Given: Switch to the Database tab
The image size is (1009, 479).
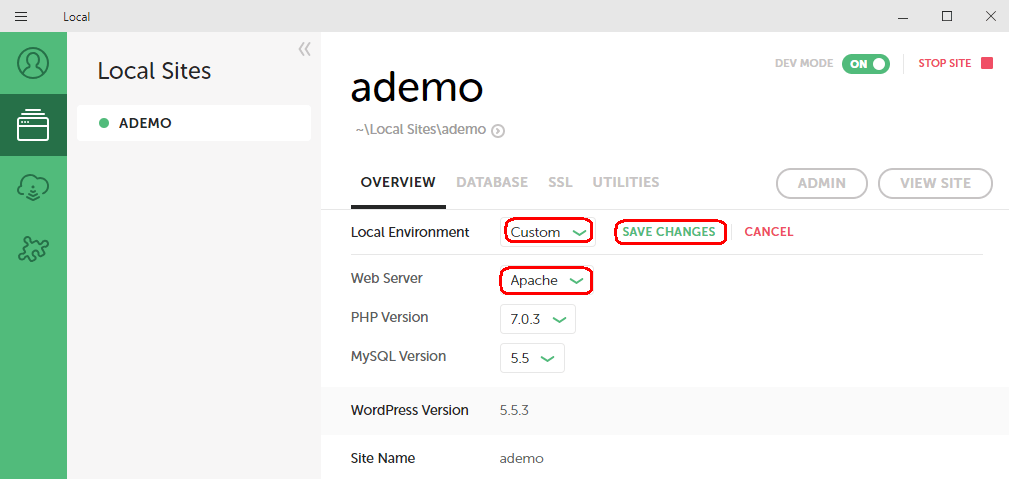Looking at the screenshot, I should coord(492,182).
